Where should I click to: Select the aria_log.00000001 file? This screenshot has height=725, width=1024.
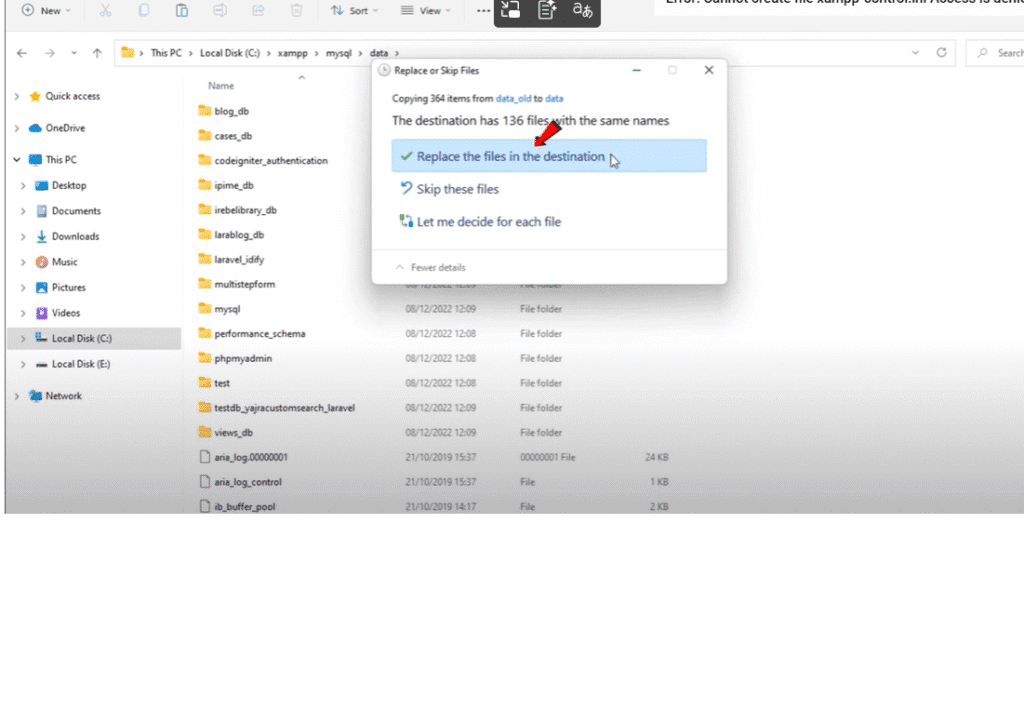(x=251, y=457)
